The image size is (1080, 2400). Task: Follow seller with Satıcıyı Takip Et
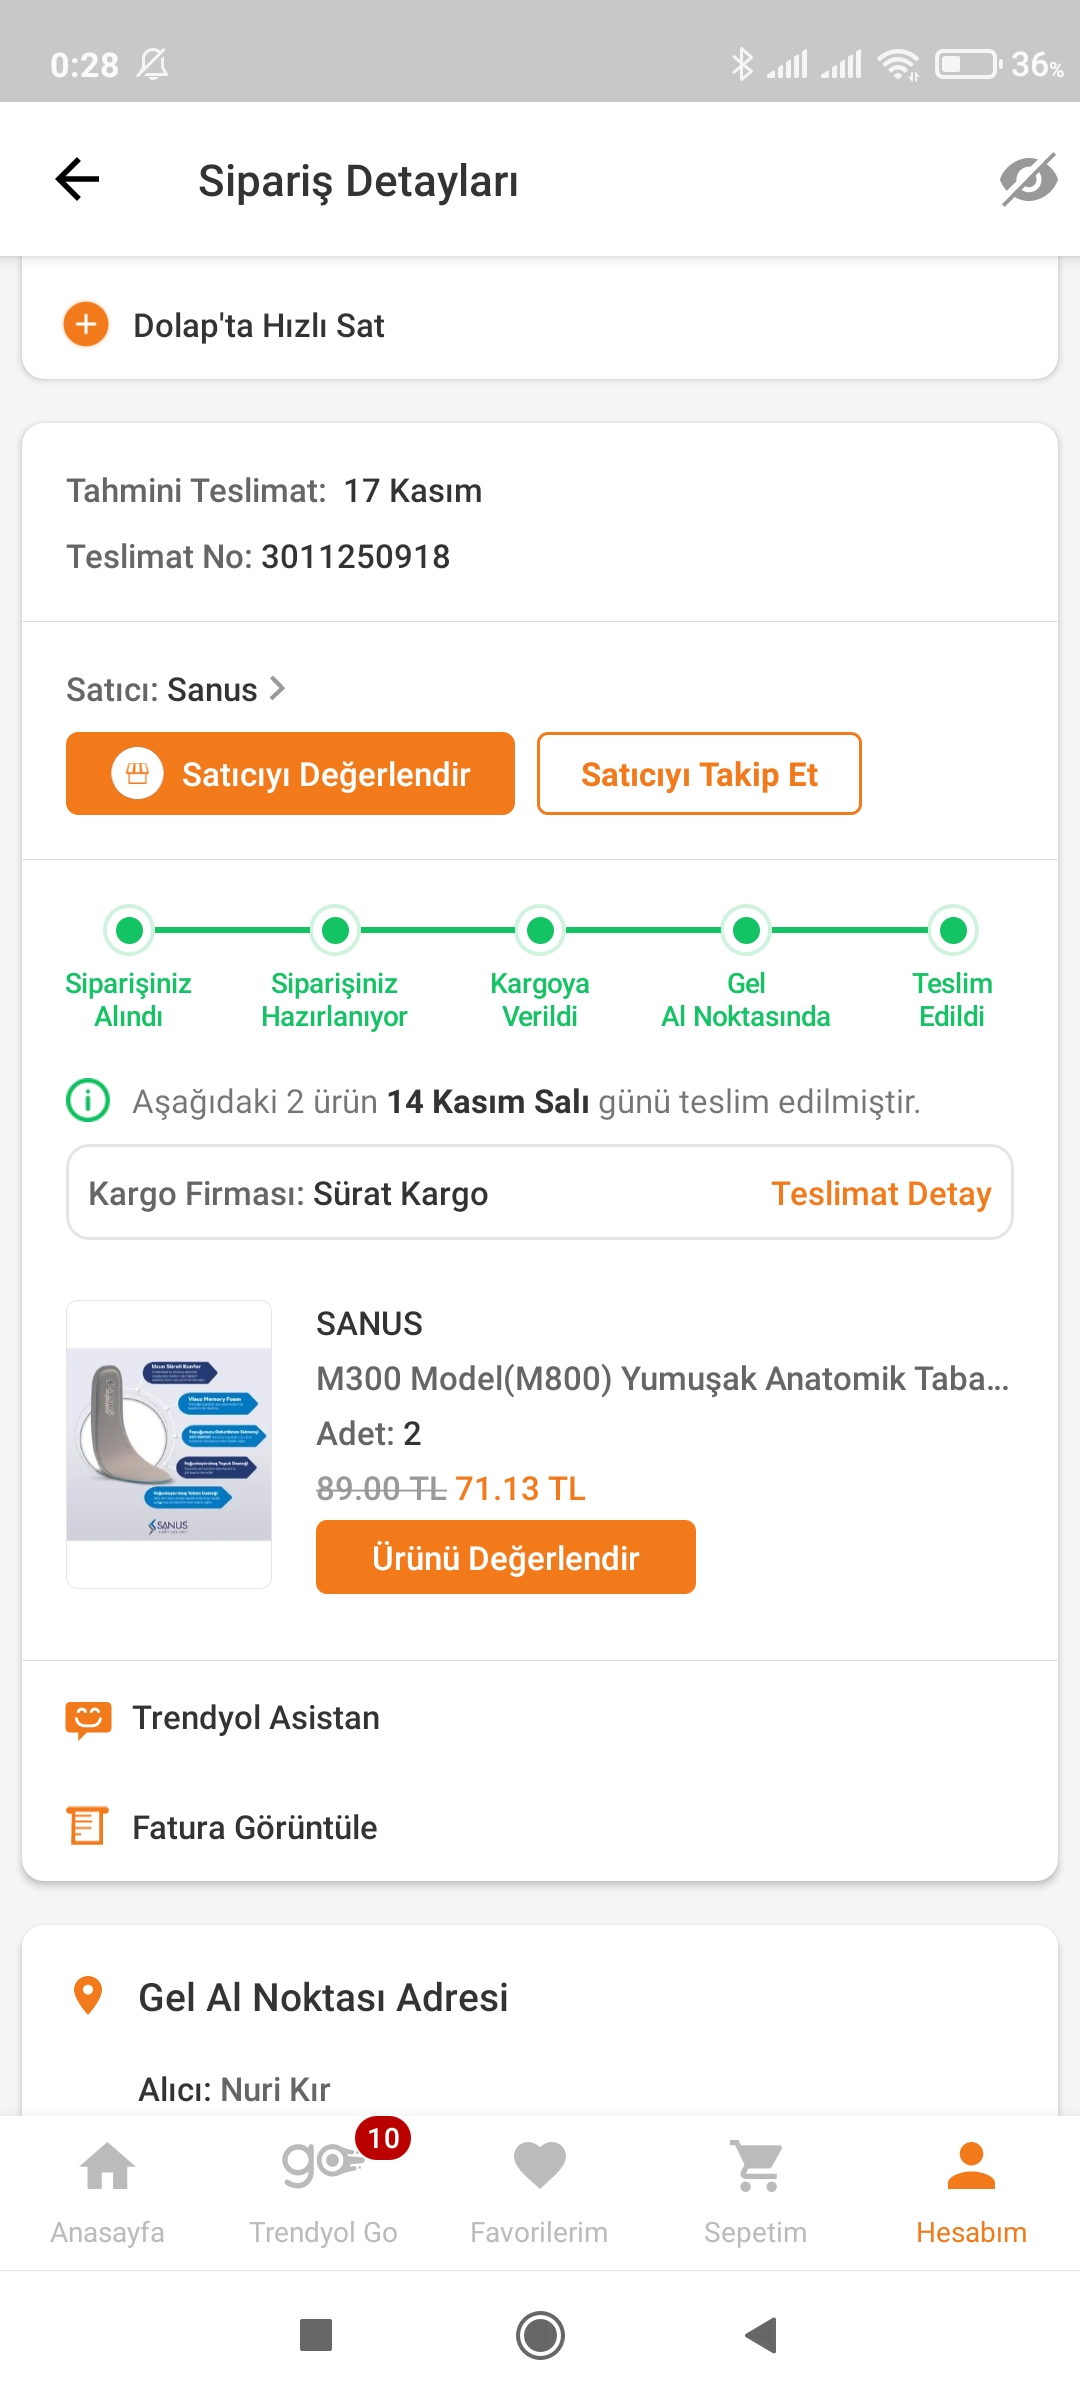click(699, 774)
